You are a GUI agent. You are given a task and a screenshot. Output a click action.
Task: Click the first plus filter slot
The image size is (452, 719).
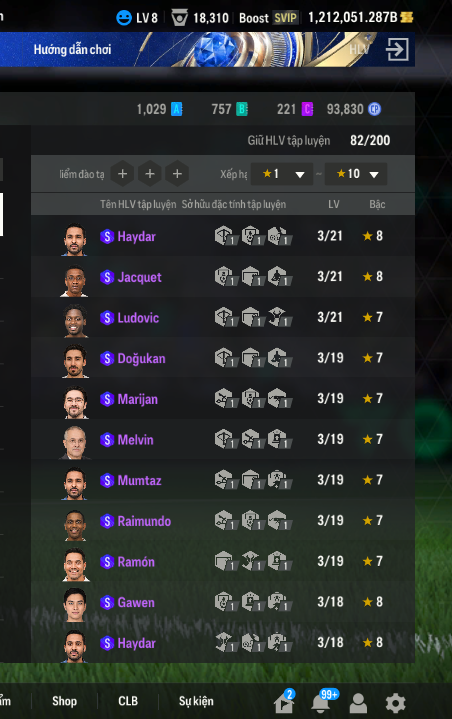122,174
